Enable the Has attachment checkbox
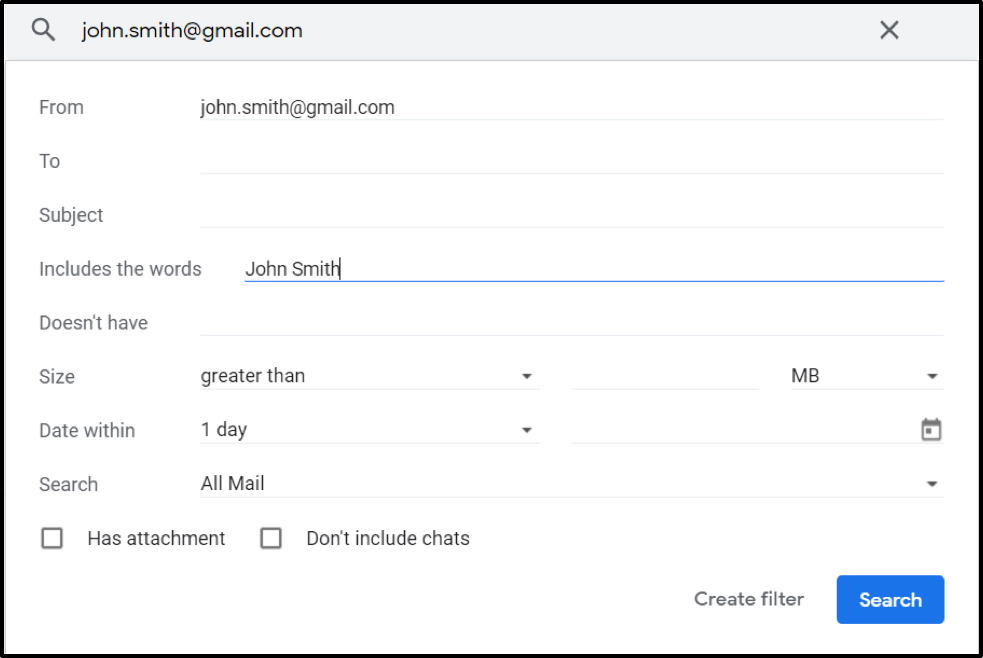The width and height of the screenshot is (983, 658). (52, 539)
